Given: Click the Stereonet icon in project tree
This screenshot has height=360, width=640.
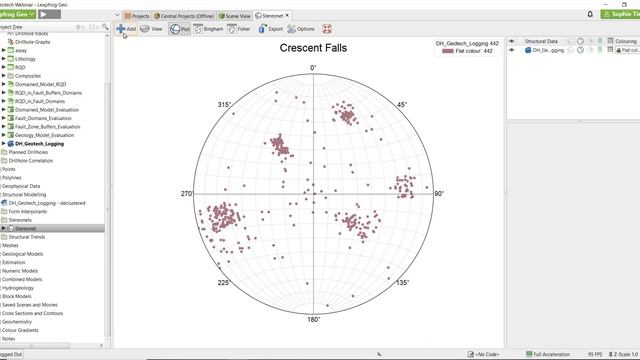Looking at the screenshot, I should (x=11, y=228).
